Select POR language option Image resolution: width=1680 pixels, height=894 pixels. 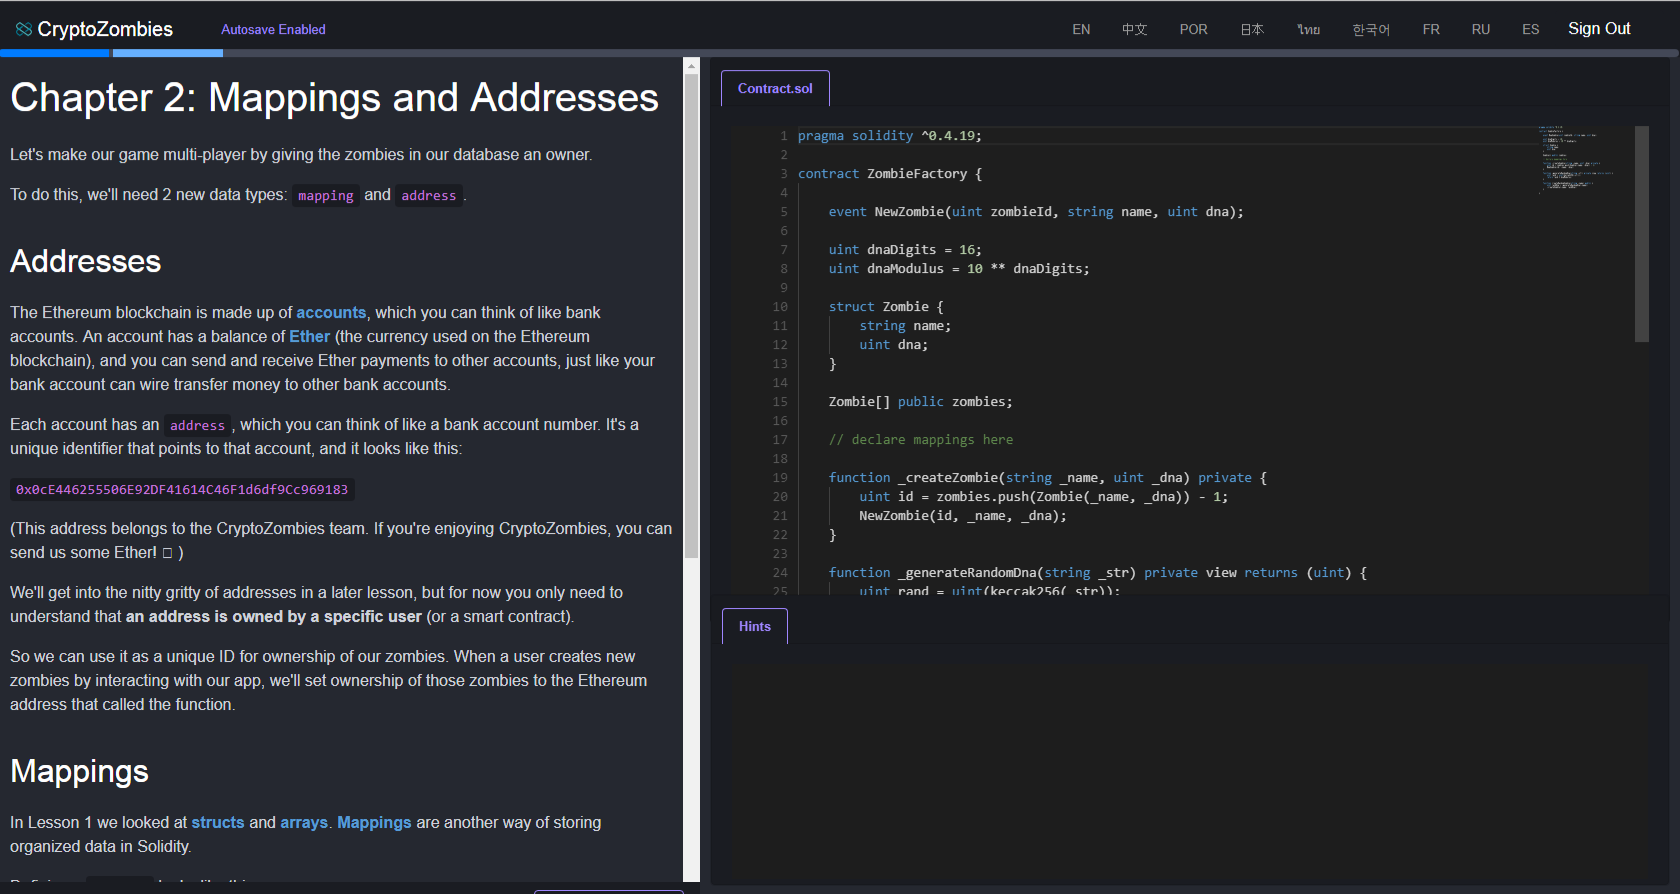tap(1193, 30)
